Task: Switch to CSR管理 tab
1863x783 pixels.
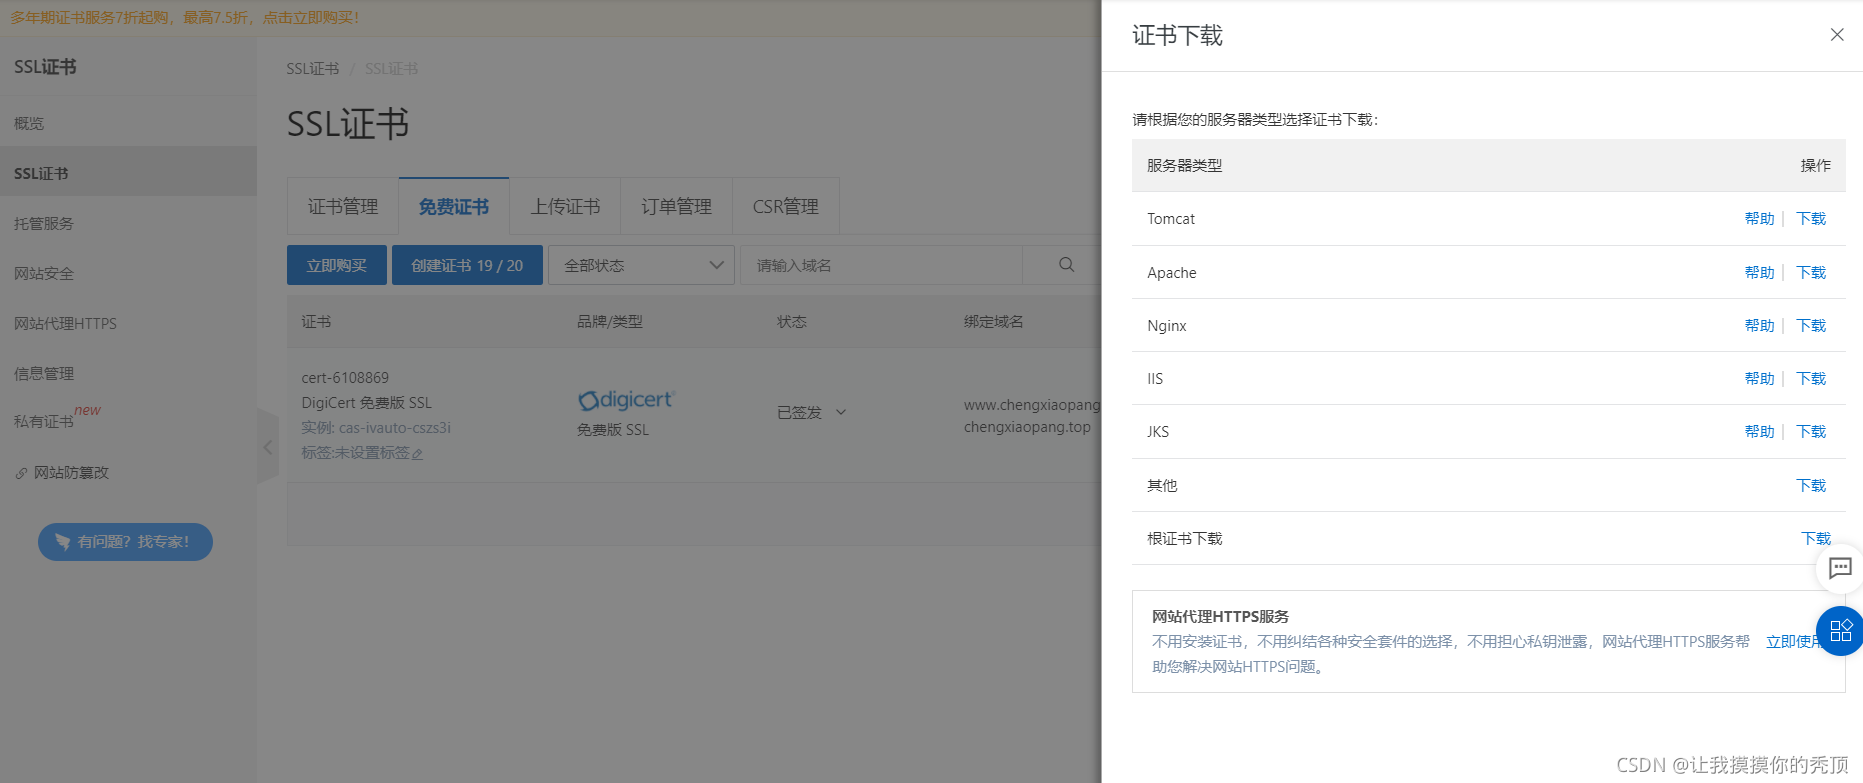Action: click(x=785, y=206)
